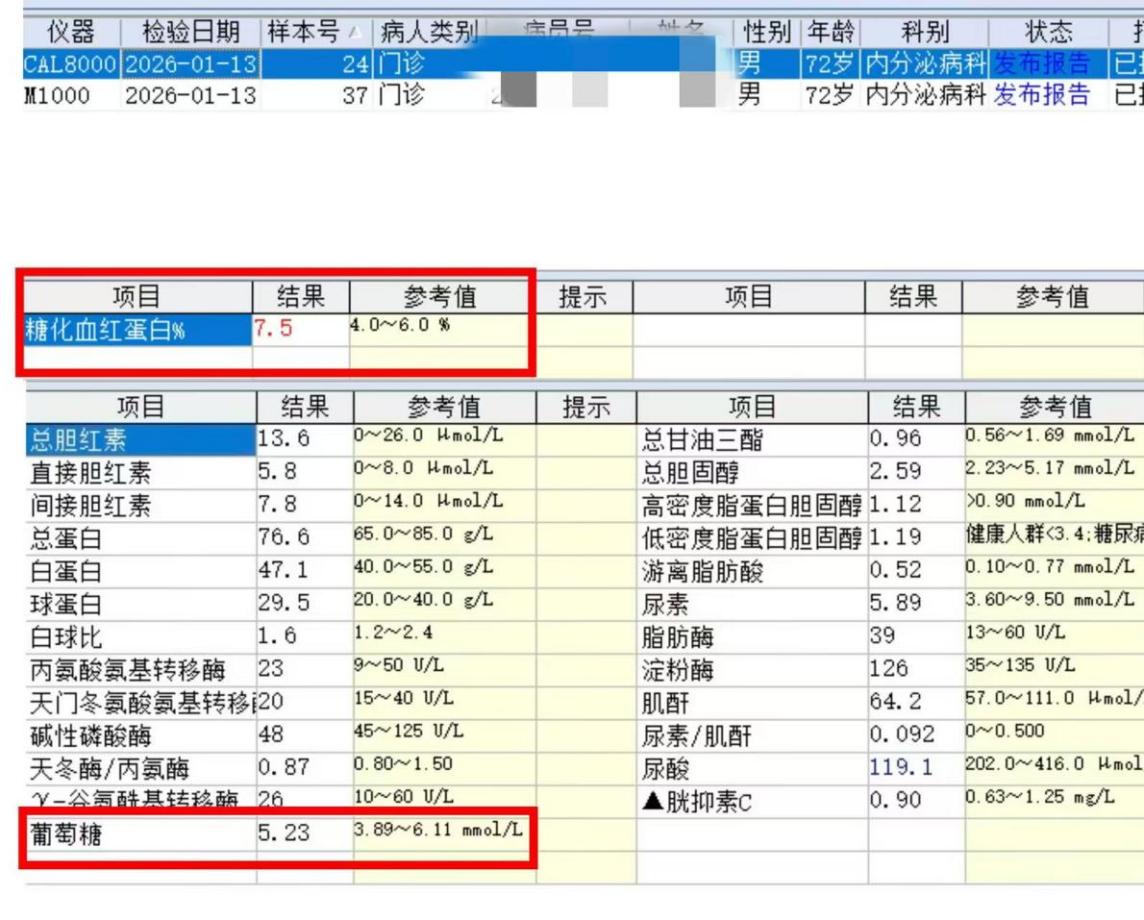This screenshot has height=920, width=1144.
Task: Click the 检验日期 column header
Action: (190, 32)
